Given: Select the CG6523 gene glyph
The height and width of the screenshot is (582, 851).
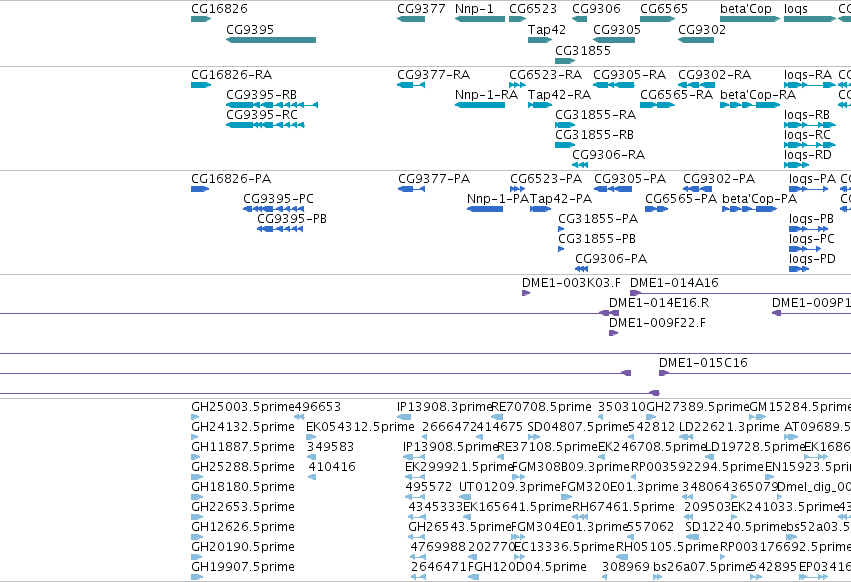Looking at the screenshot, I should click(517, 19).
